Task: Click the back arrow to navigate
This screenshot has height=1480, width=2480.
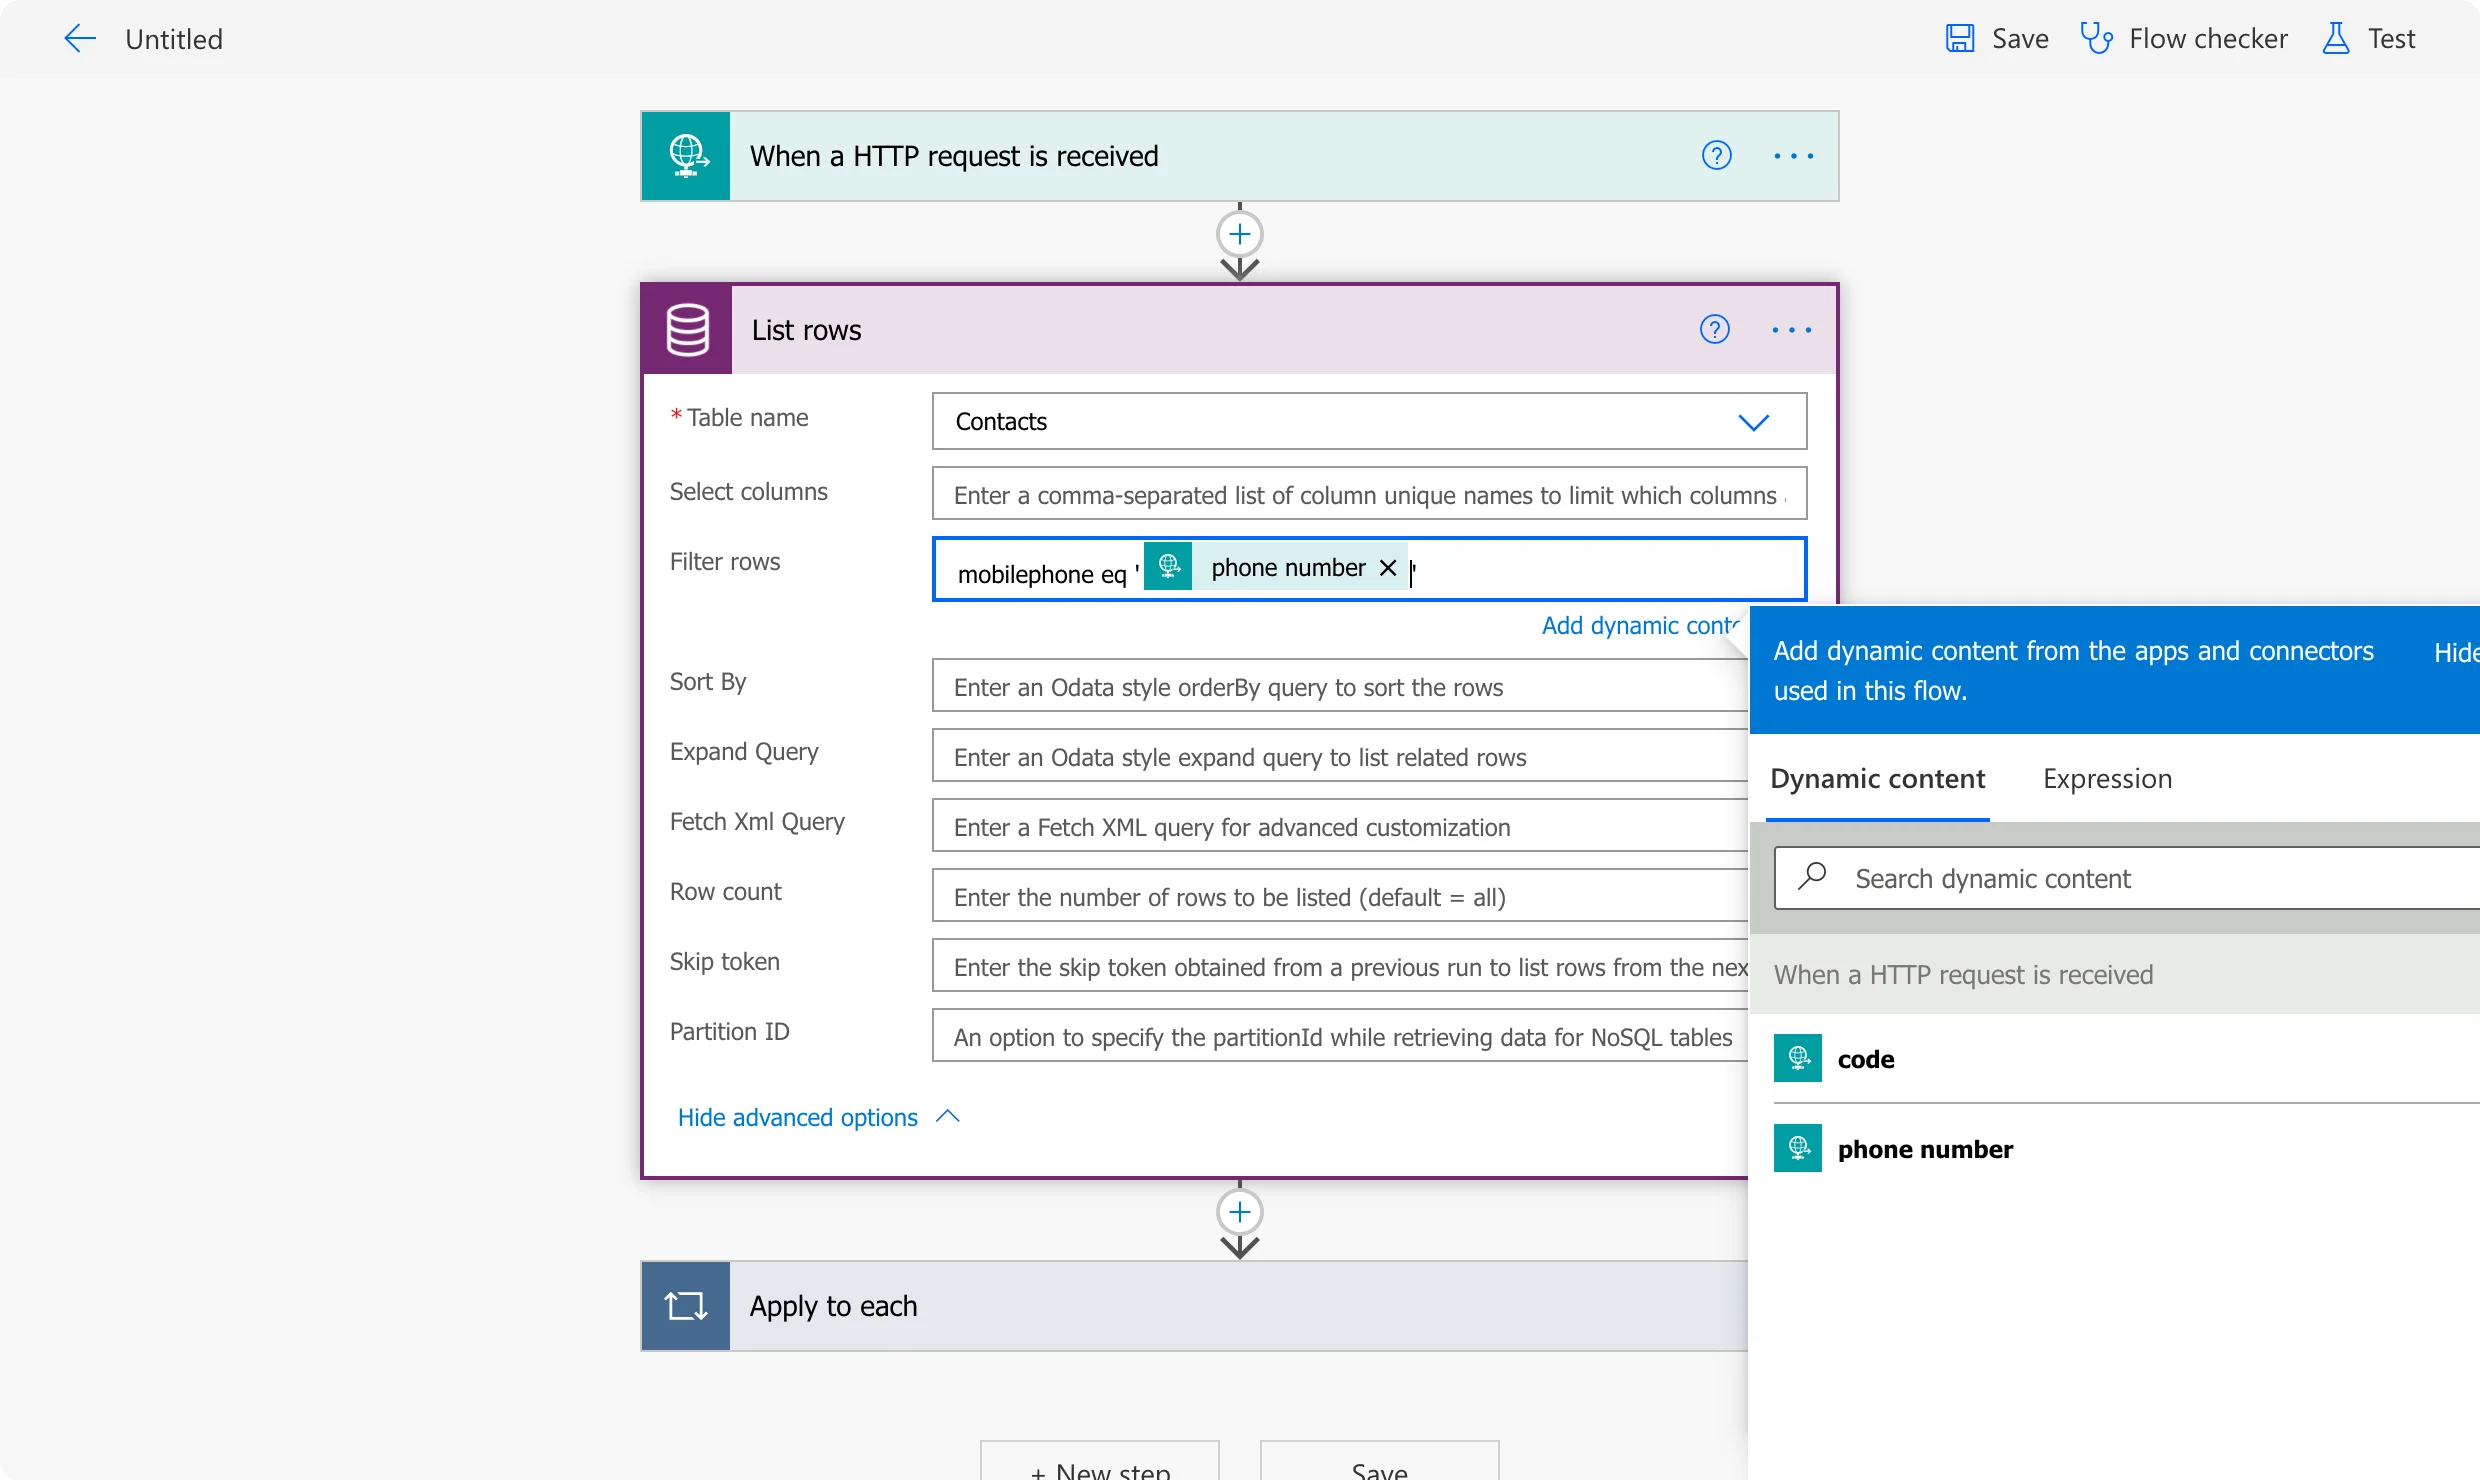Action: click(78, 37)
